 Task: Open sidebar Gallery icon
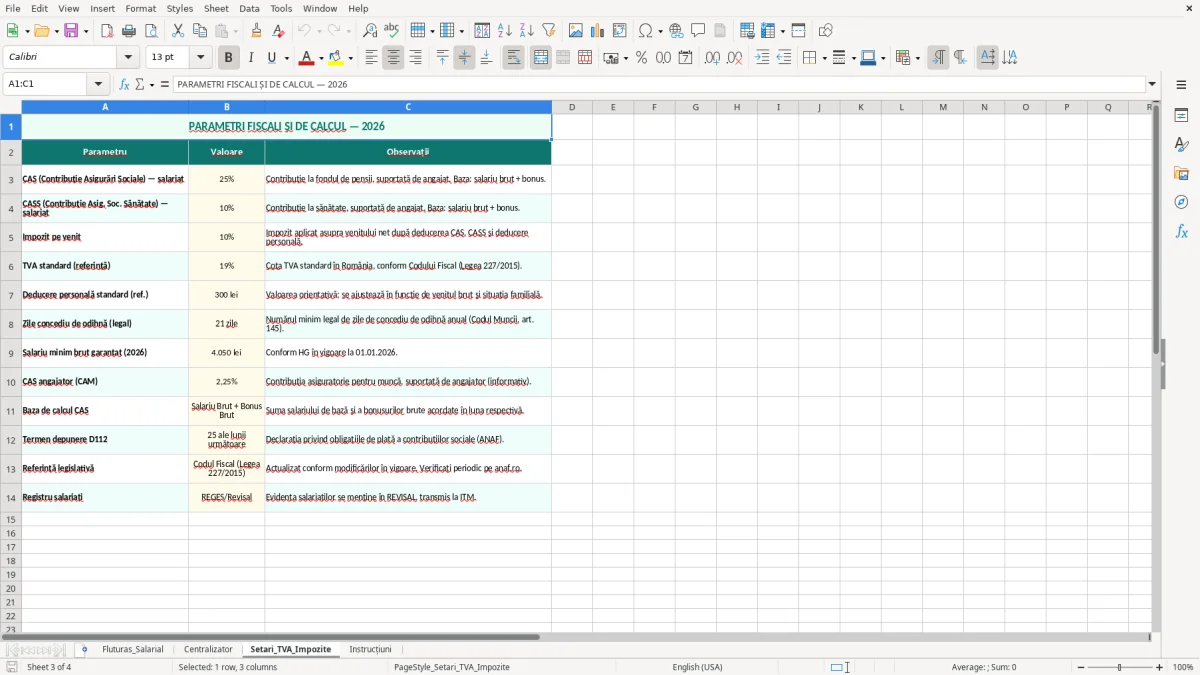tap(1181, 173)
